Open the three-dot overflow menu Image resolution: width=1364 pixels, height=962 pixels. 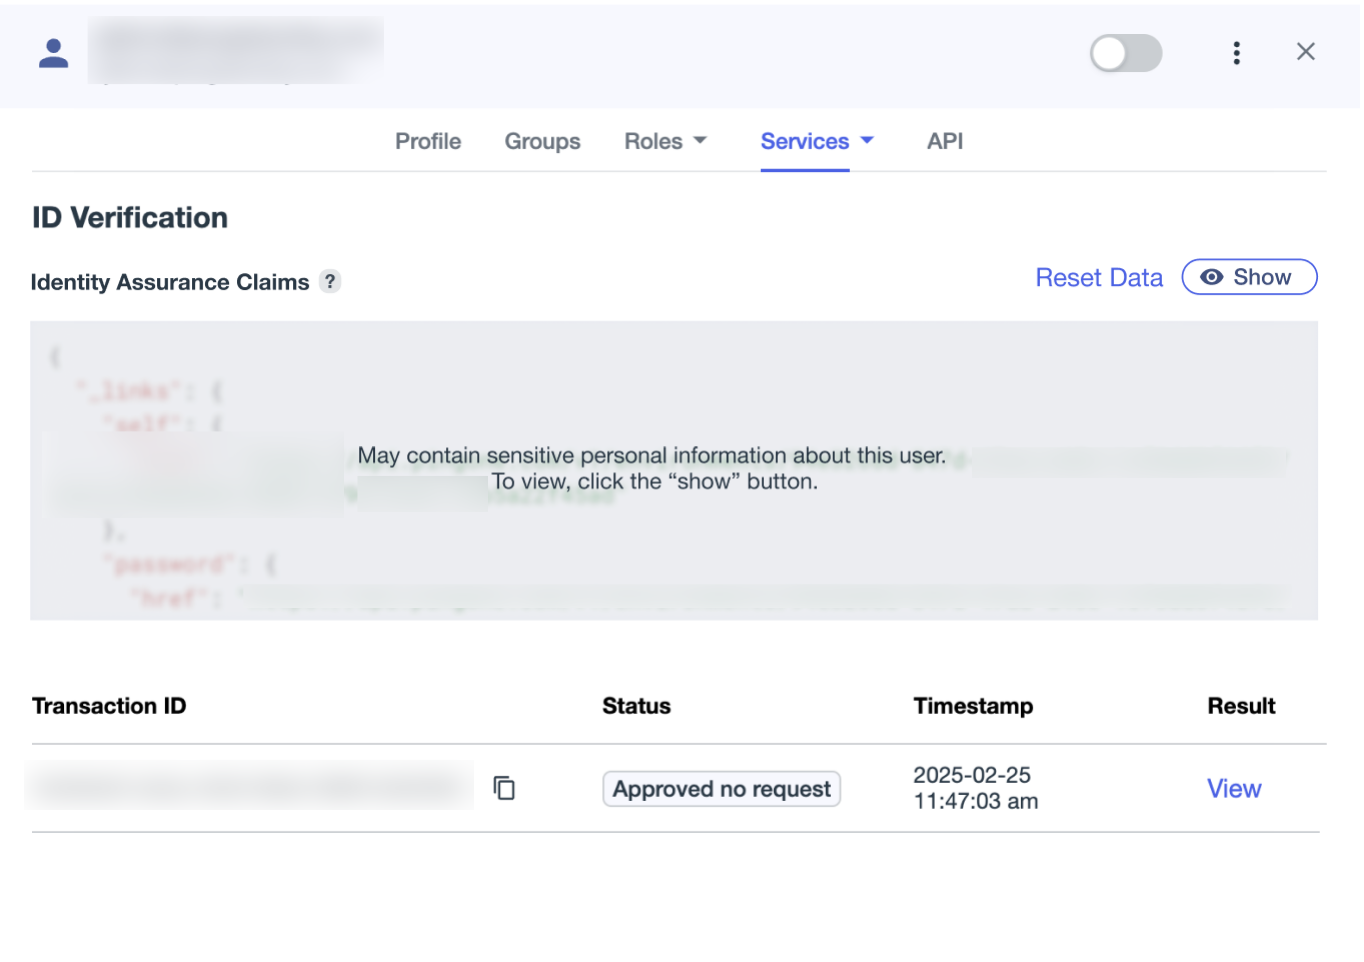(1236, 52)
